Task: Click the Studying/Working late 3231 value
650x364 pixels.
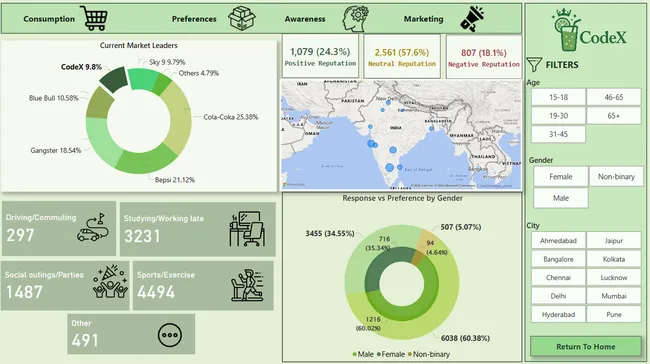Action: click(142, 236)
